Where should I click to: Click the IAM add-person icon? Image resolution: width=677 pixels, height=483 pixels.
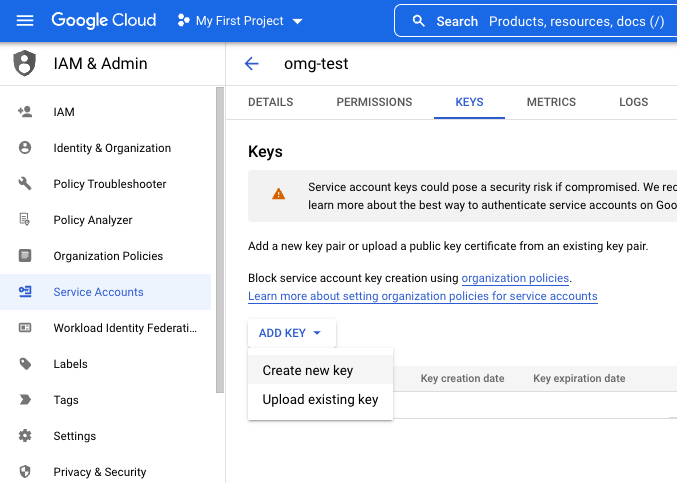25,112
